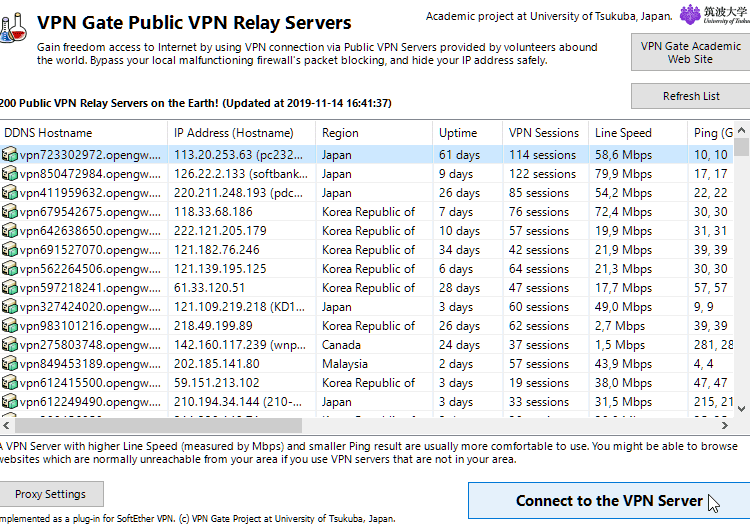The image size is (750, 528).
Task: Select IP 142.160.117.239 cell
Action: click(x=240, y=345)
